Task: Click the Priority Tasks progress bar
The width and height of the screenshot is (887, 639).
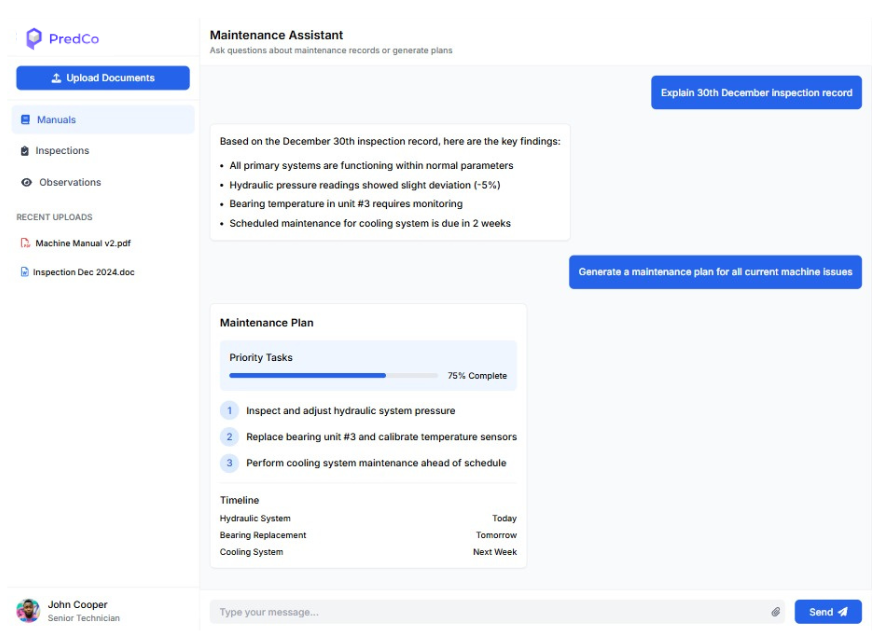Action: tap(333, 375)
